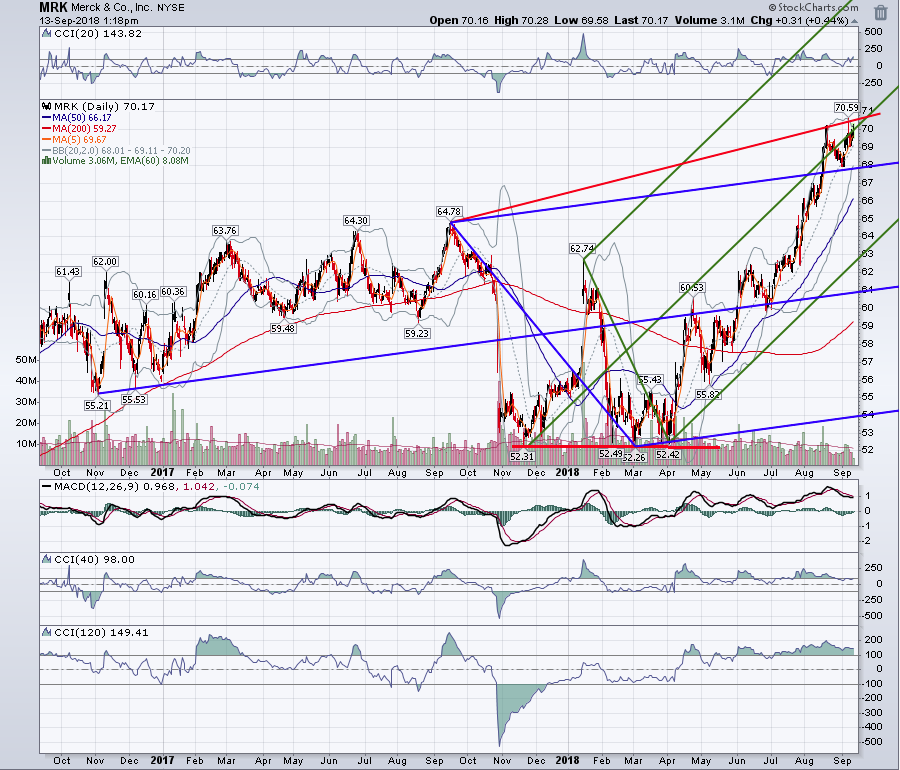The height and width of the screenshot is (770, 900).
Task: Click the area-chart icon beside CCI(120)
Action: click(x=46, y=633)
